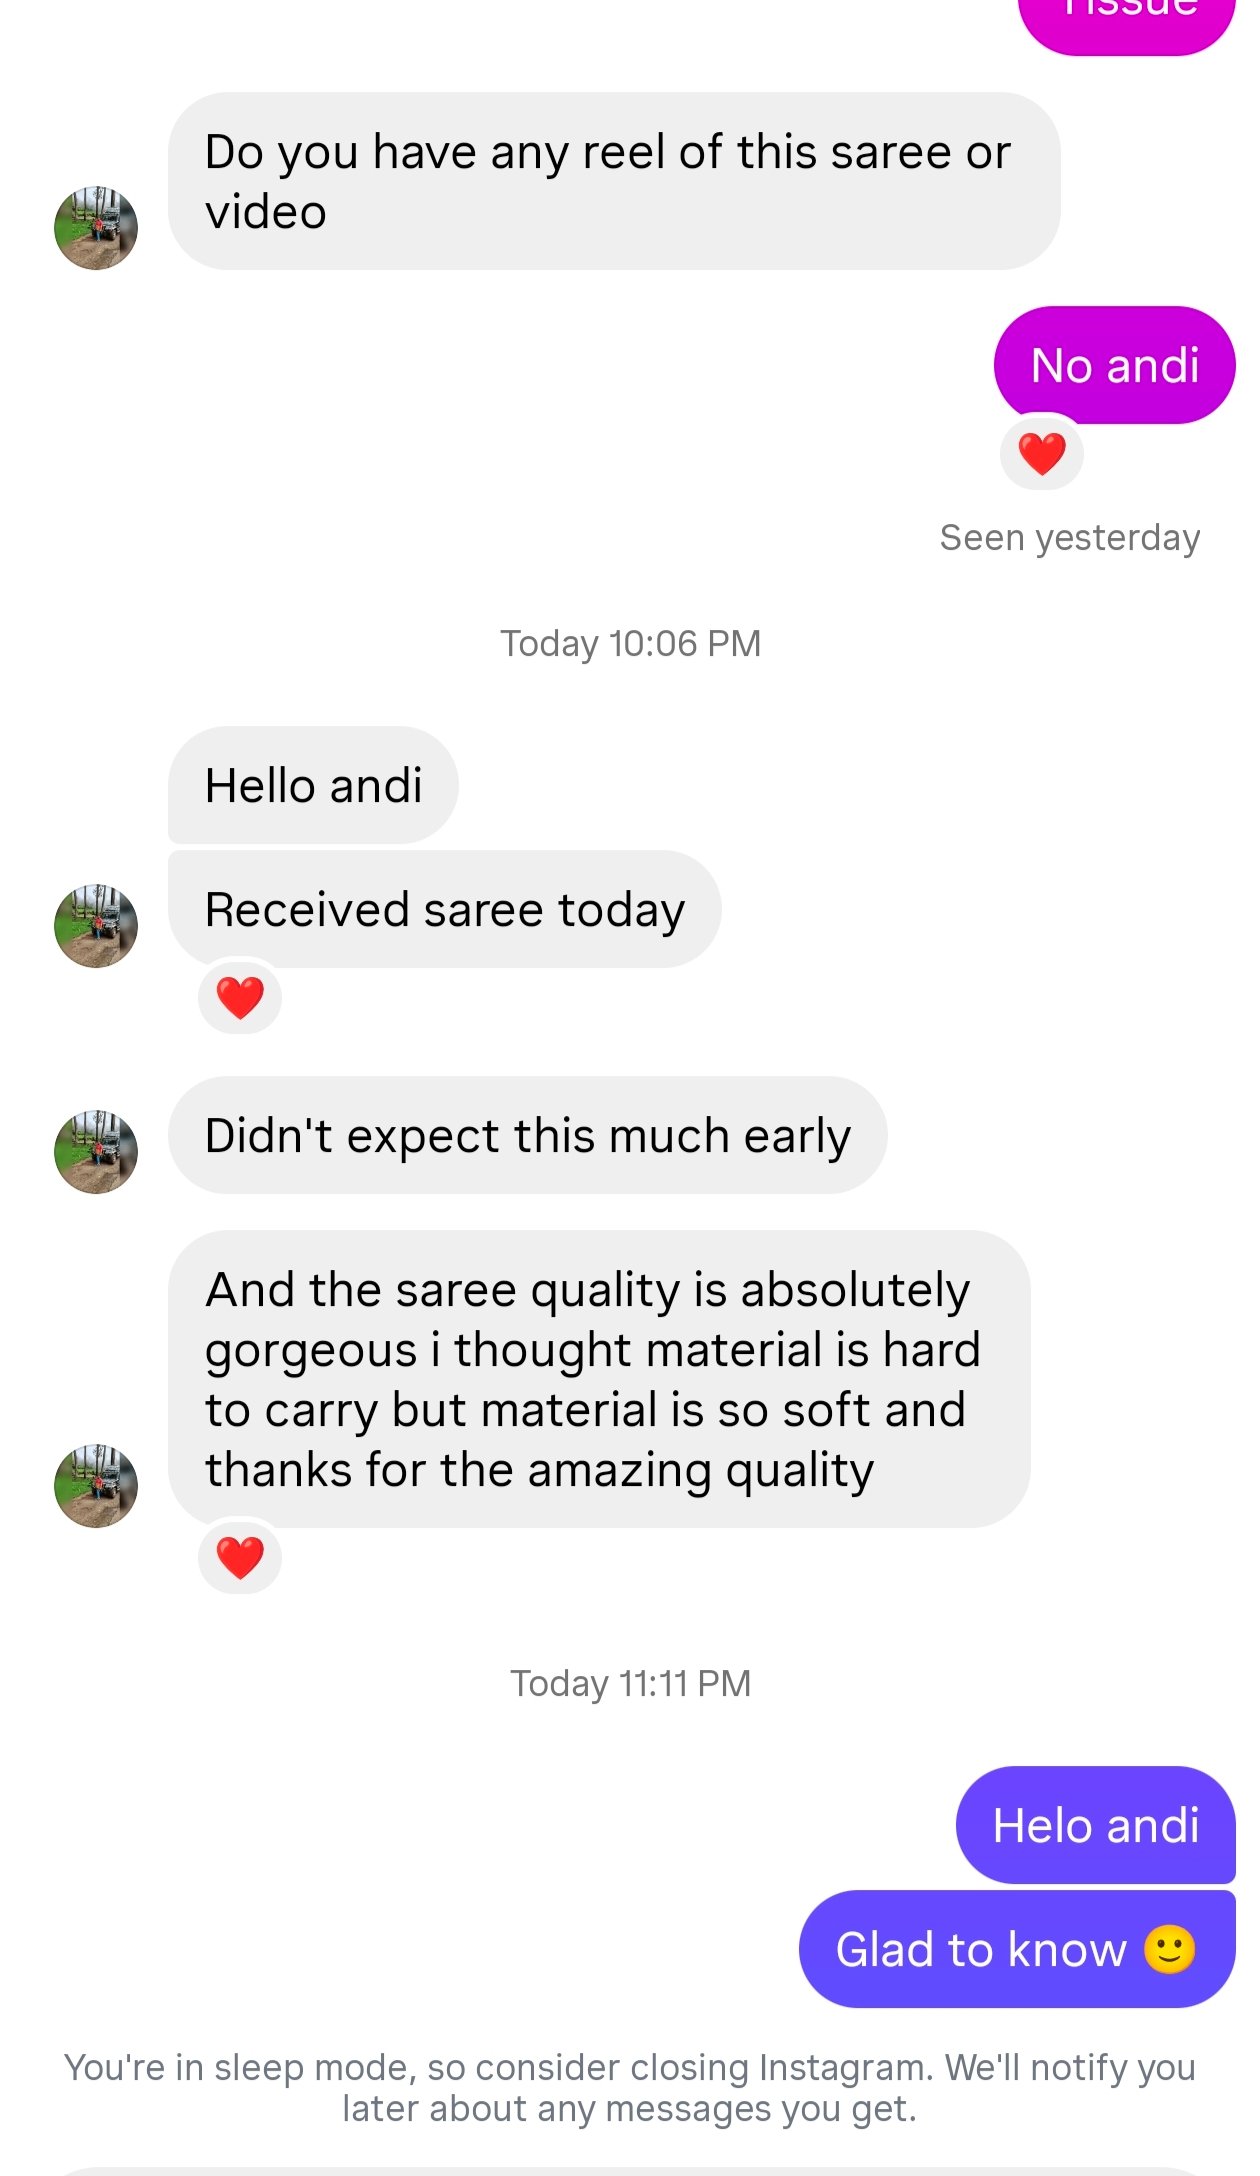
Task: Tap the sleep mode notice text
Action: click(x=630, y=2088)
